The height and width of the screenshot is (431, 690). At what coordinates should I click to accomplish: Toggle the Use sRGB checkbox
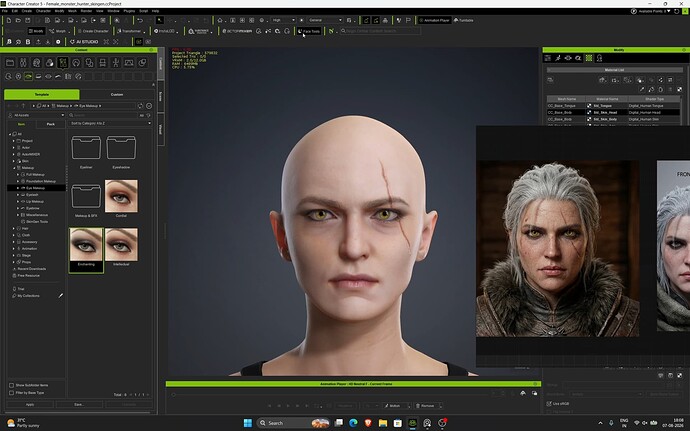[549, 403]
